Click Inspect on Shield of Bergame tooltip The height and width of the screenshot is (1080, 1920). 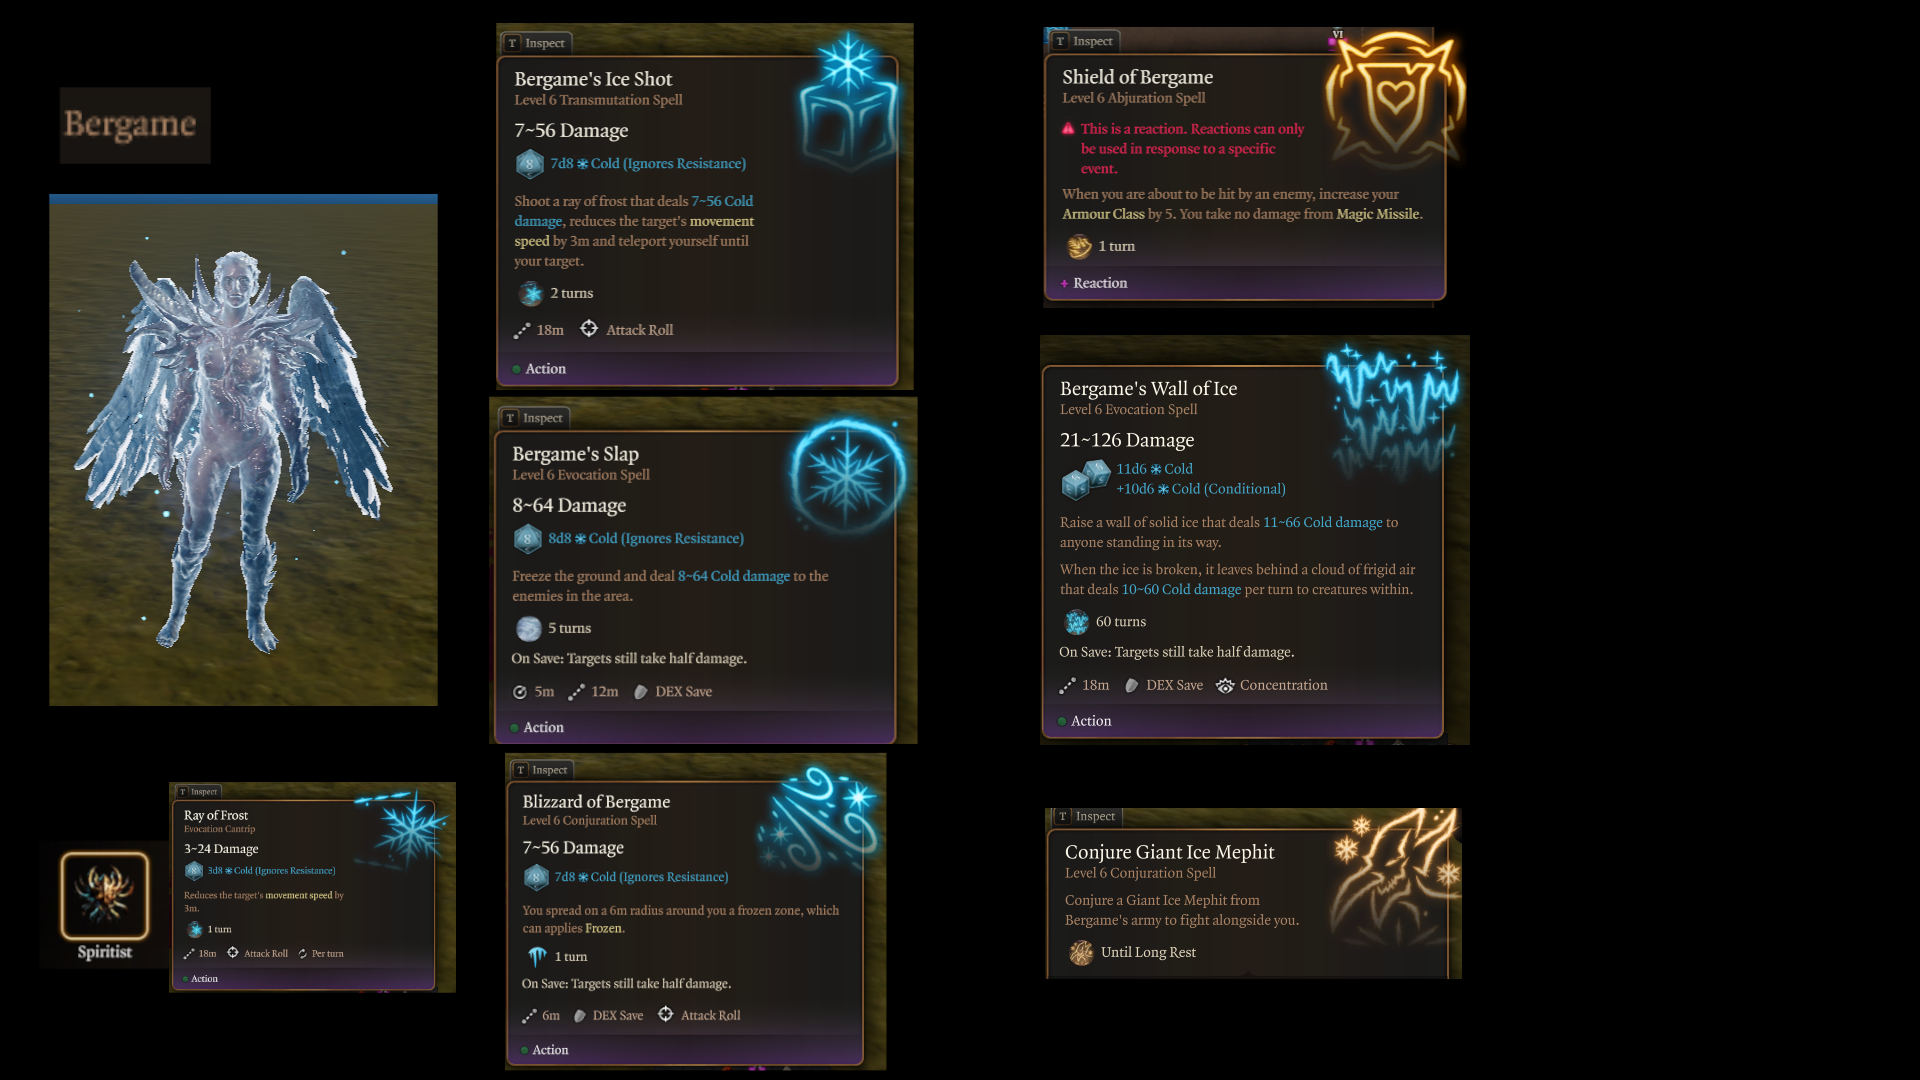[1084, 41]
